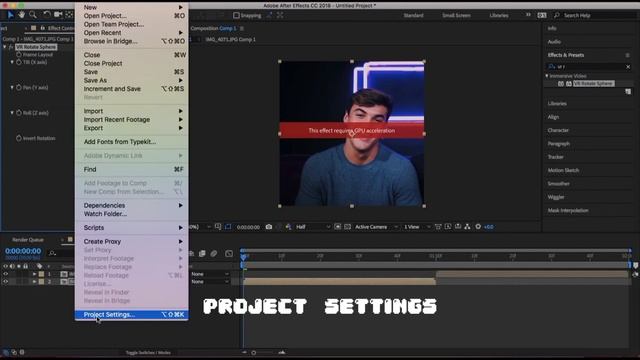The width and height of the screenshot is (640, 360).
Task: Open the Active Camera dropdown
Action: point(376,227)
